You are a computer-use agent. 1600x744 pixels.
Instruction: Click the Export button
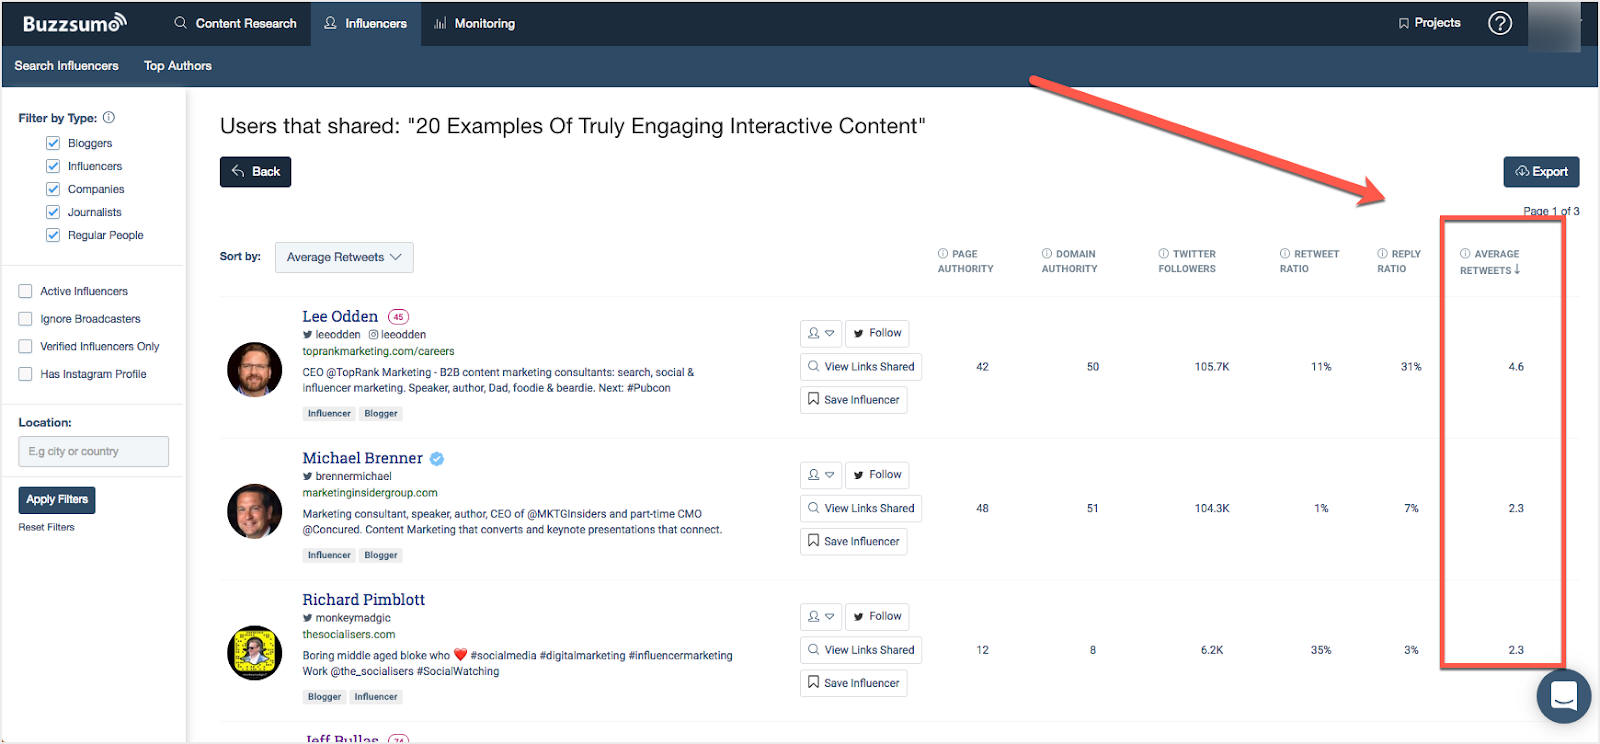(x=1541, y=172)
